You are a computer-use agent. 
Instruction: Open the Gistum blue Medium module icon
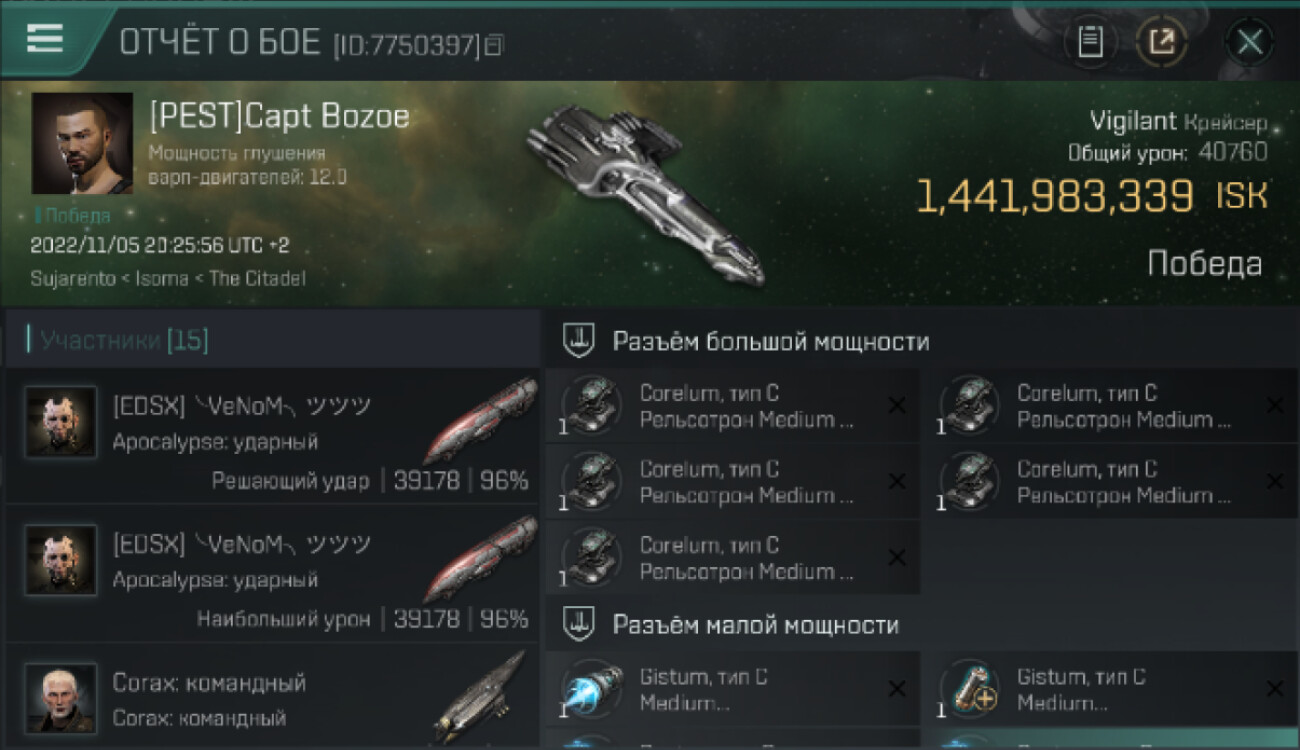pos(591,689)
